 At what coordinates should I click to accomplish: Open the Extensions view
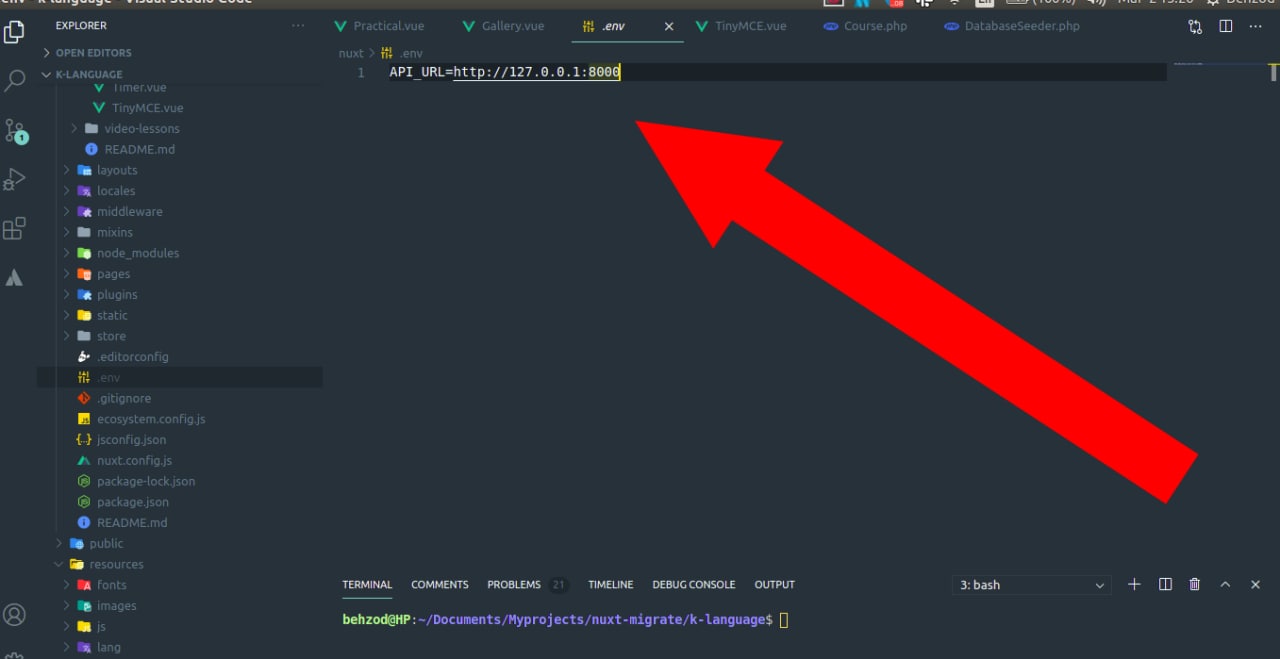[x=14, y=229]
